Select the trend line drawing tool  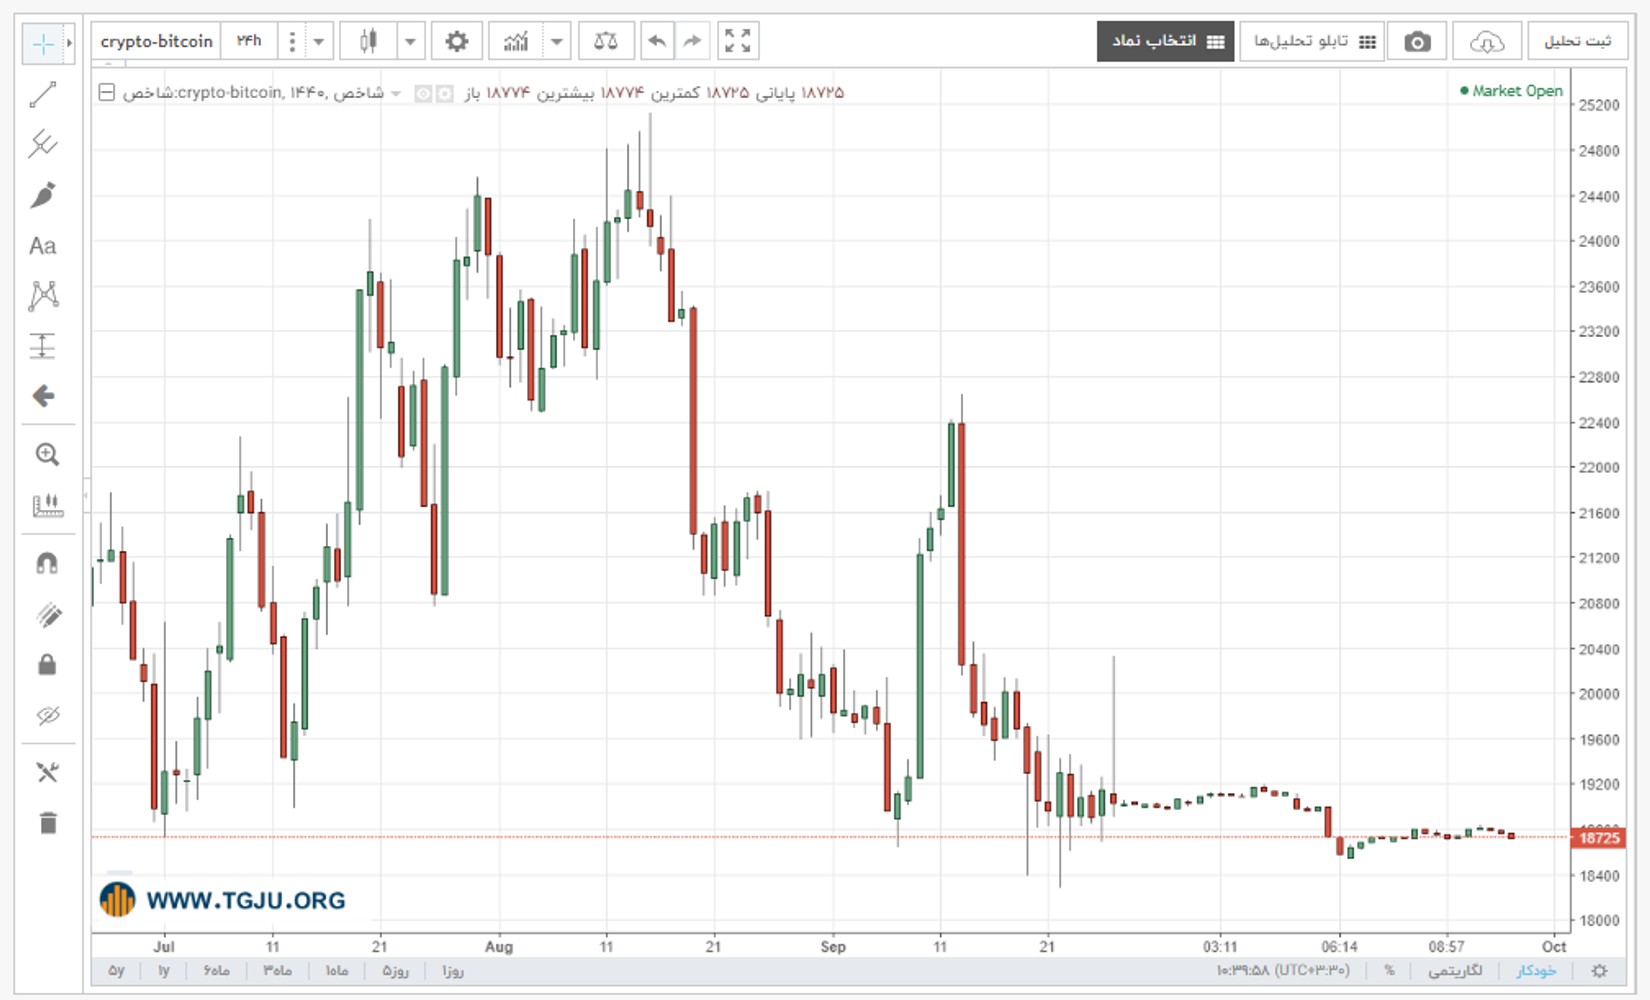point(43,95)
